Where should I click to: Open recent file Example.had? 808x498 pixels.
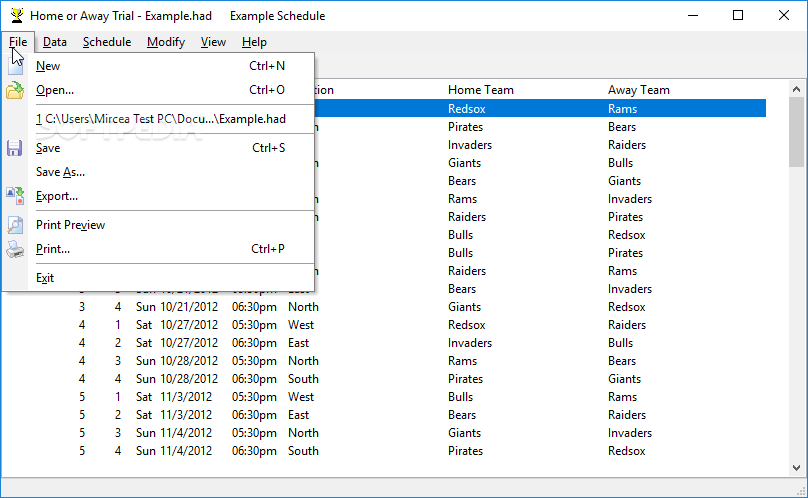click(x=158, y=119)
